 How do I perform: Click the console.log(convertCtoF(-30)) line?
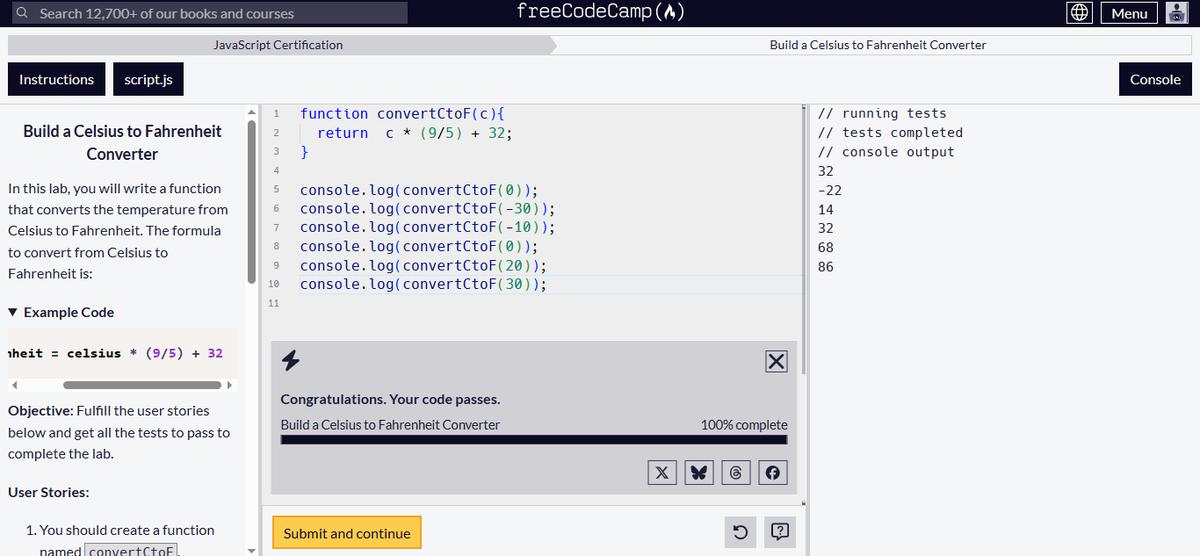pos(427,209)
